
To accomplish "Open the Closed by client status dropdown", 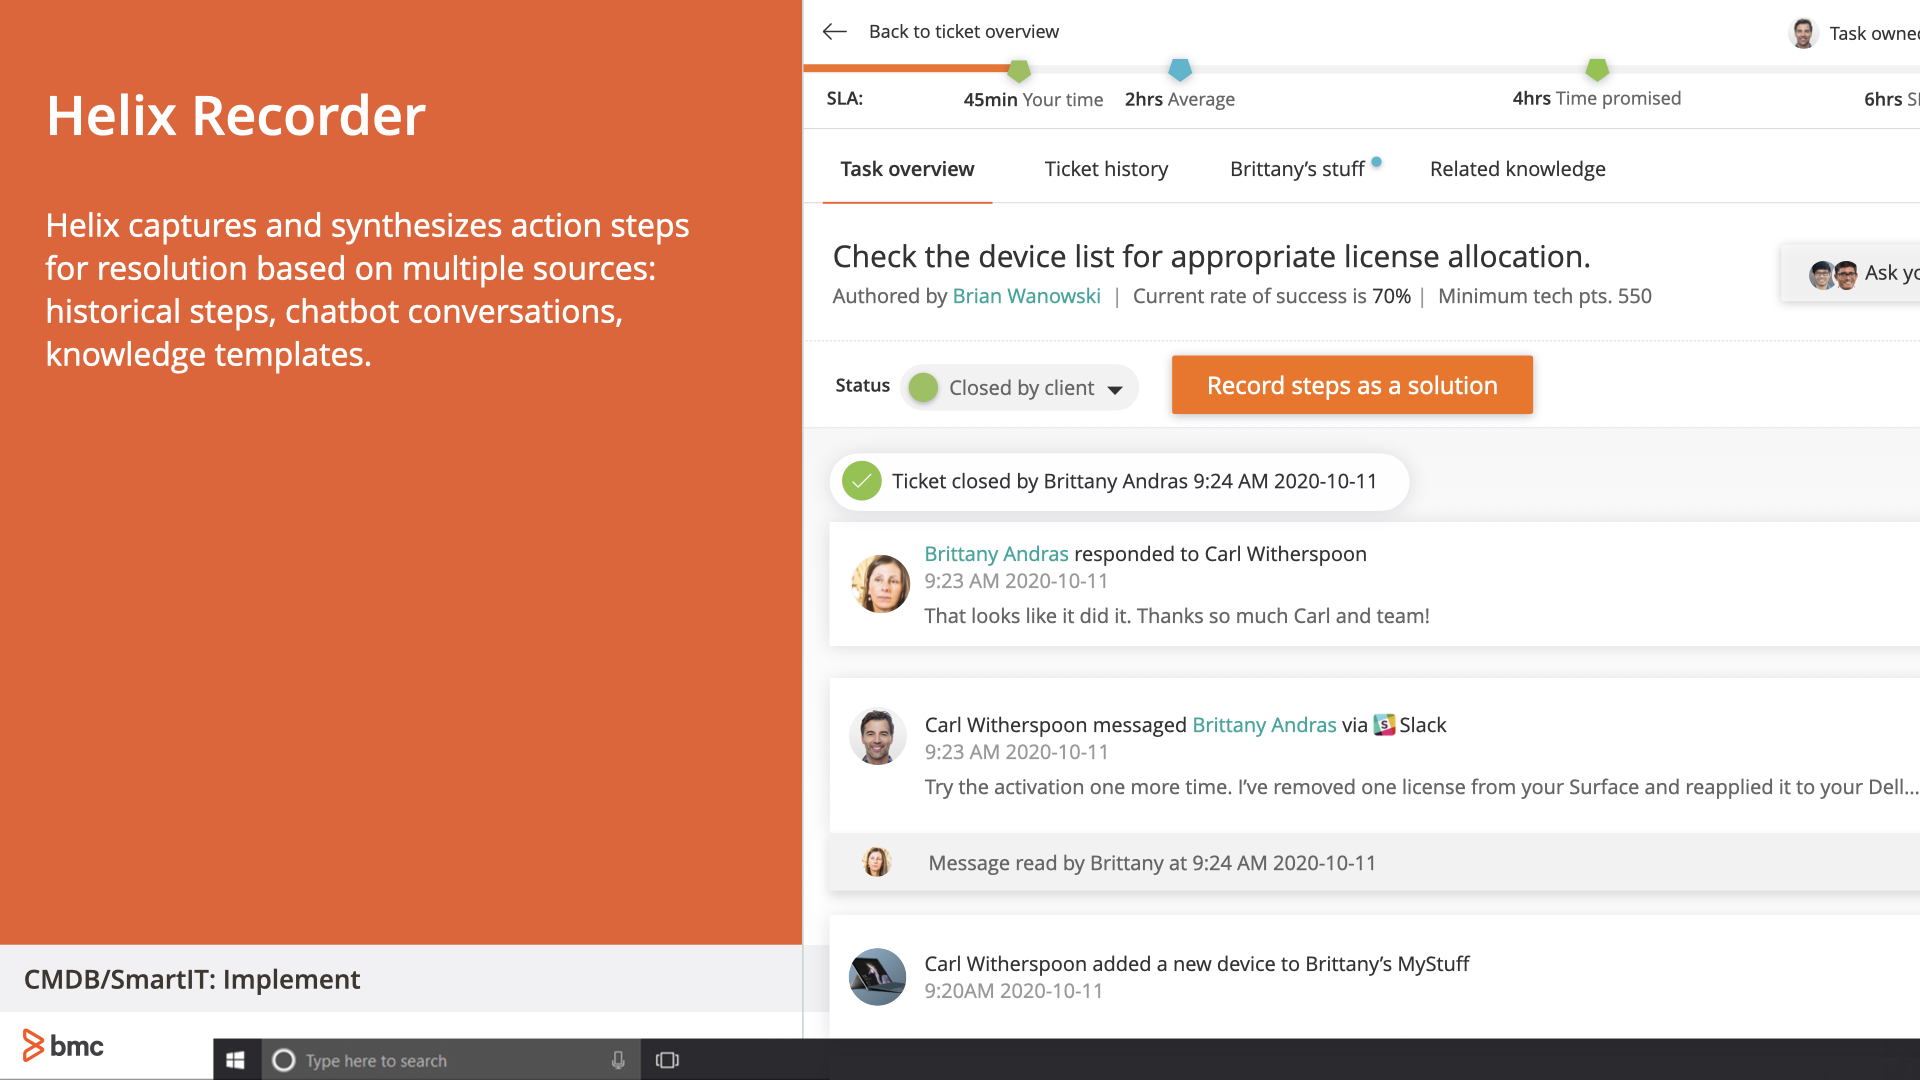I will [x=1021, y=388].
